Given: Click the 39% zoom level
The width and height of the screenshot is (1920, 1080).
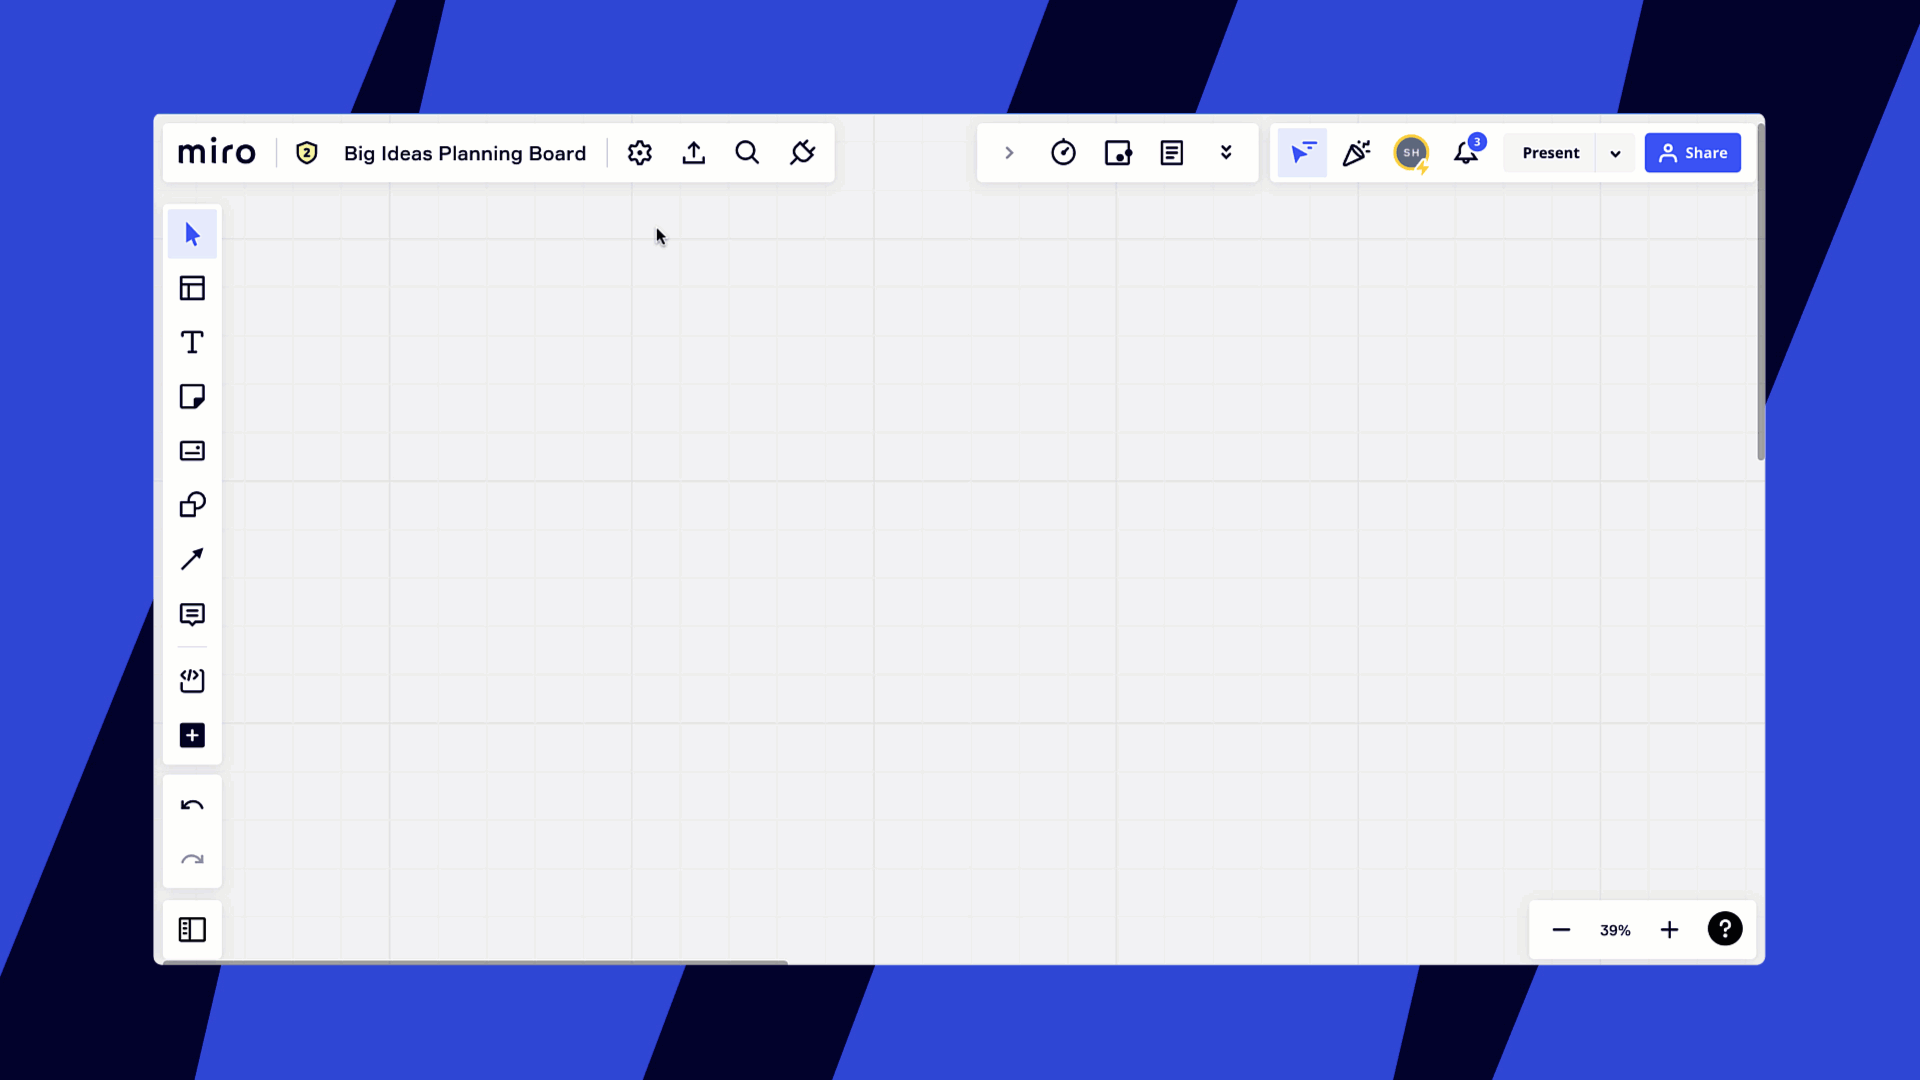Looking at the screenshot, I should [1615, 930].
